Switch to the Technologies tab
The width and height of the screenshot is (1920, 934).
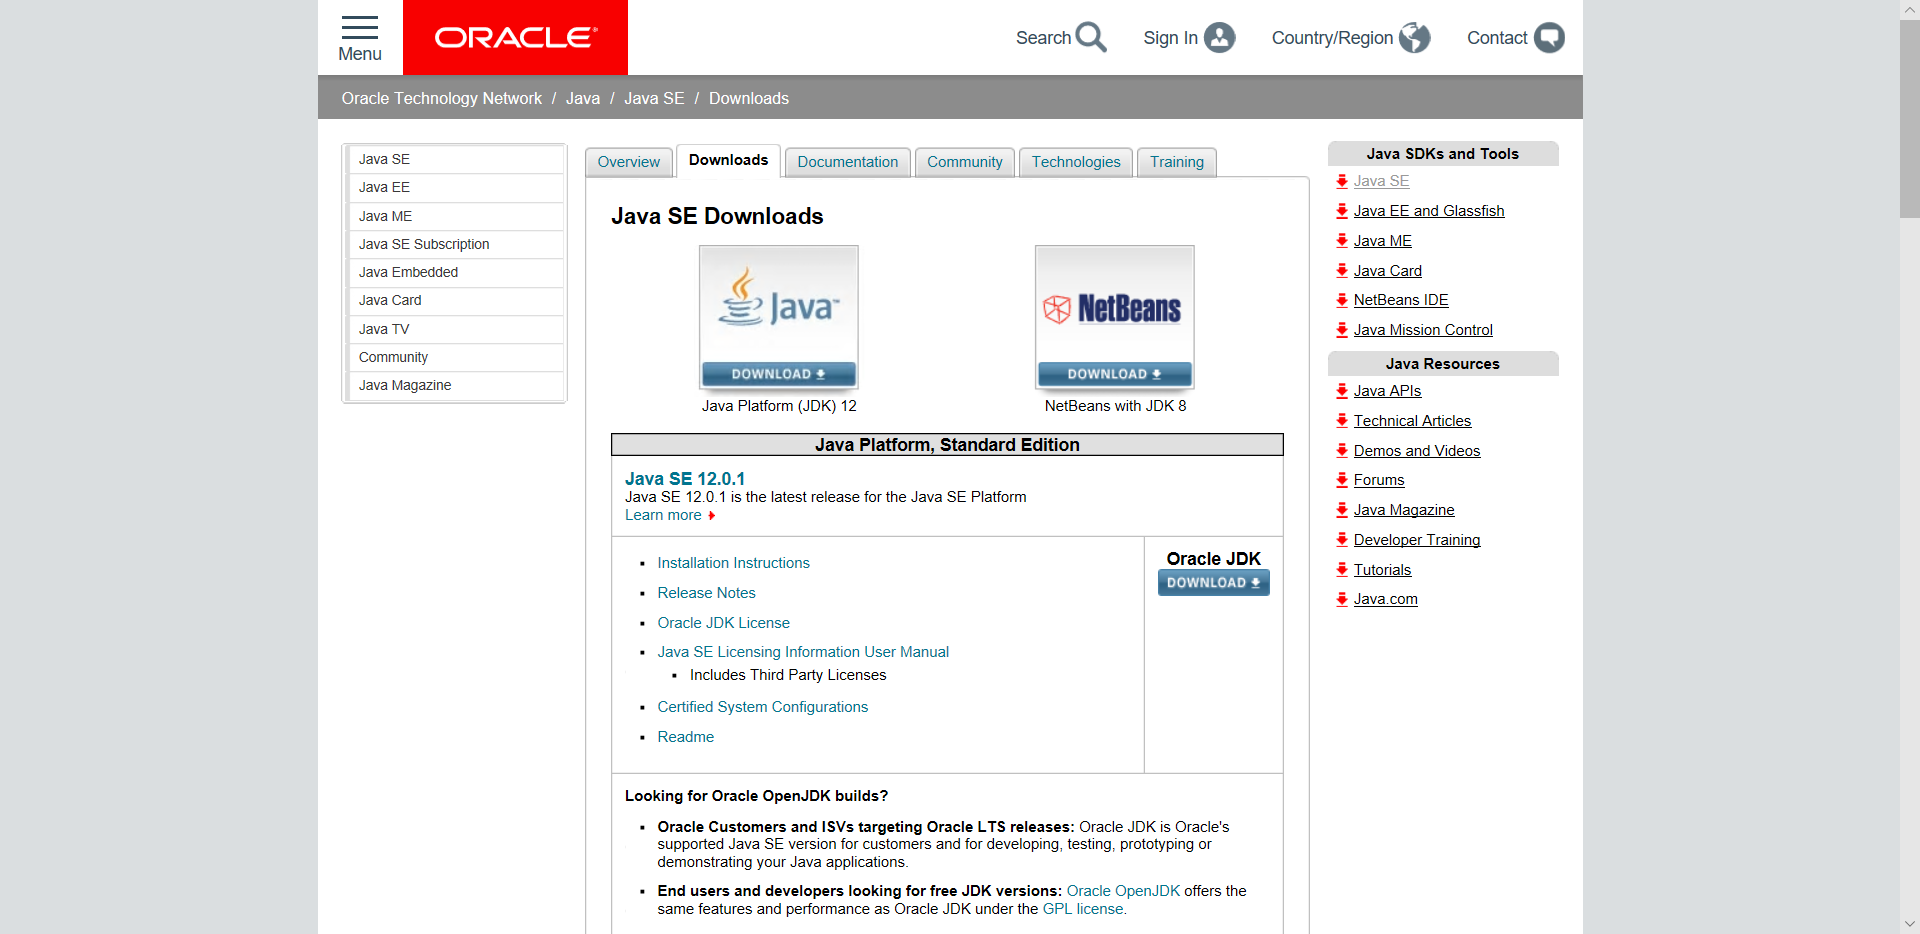coord(1076,162)
